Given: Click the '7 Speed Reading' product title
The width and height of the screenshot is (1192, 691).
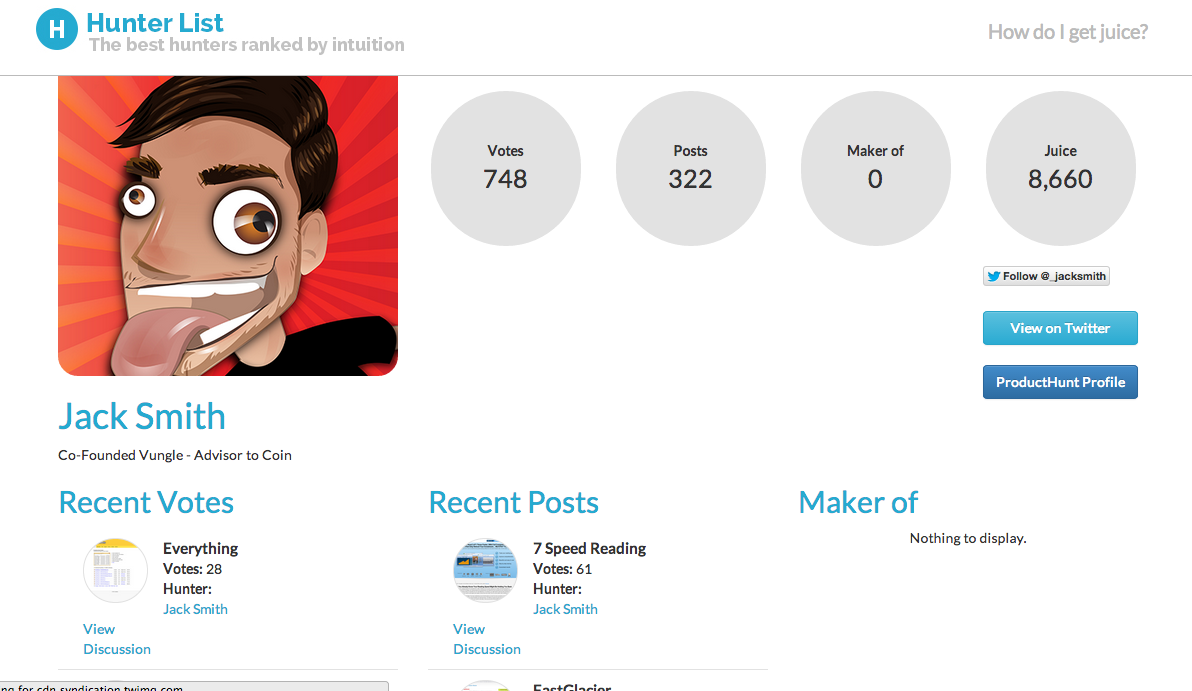Looking at the screenshot, I should point(589,548).
